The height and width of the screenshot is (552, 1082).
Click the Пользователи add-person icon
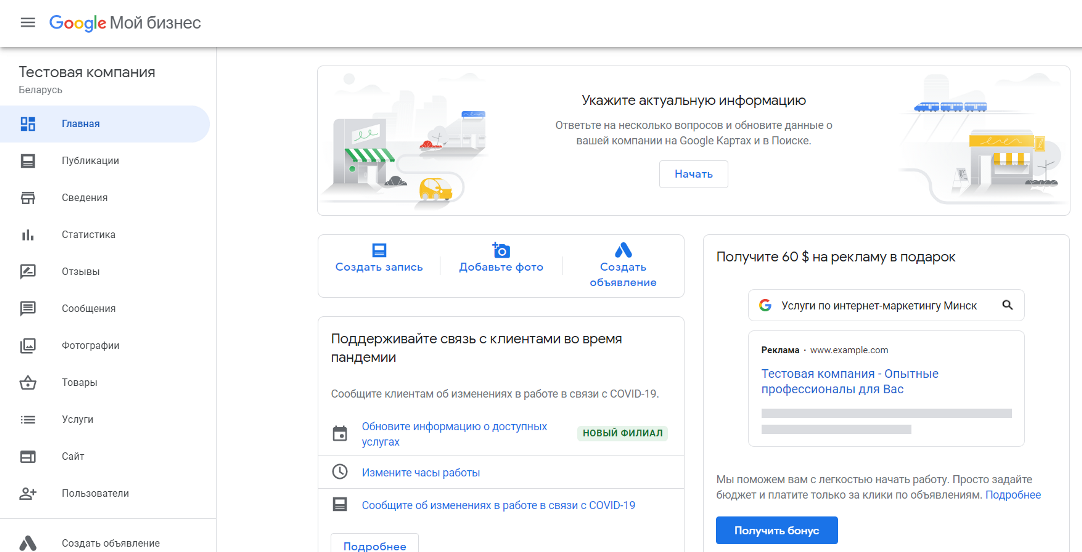[x=28, y=493]
